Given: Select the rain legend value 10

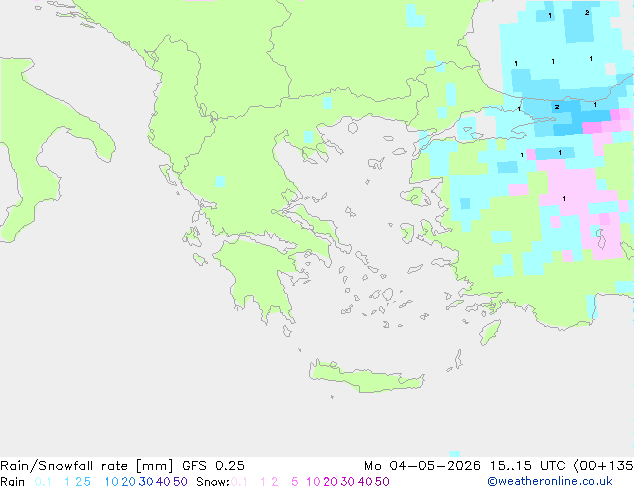Looking at the screenshot, I should click(x=112, y=482).
